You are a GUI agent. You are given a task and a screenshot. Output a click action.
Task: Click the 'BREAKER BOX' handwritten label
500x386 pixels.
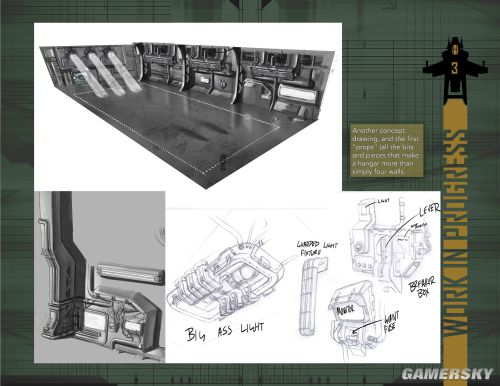(422, 287)
